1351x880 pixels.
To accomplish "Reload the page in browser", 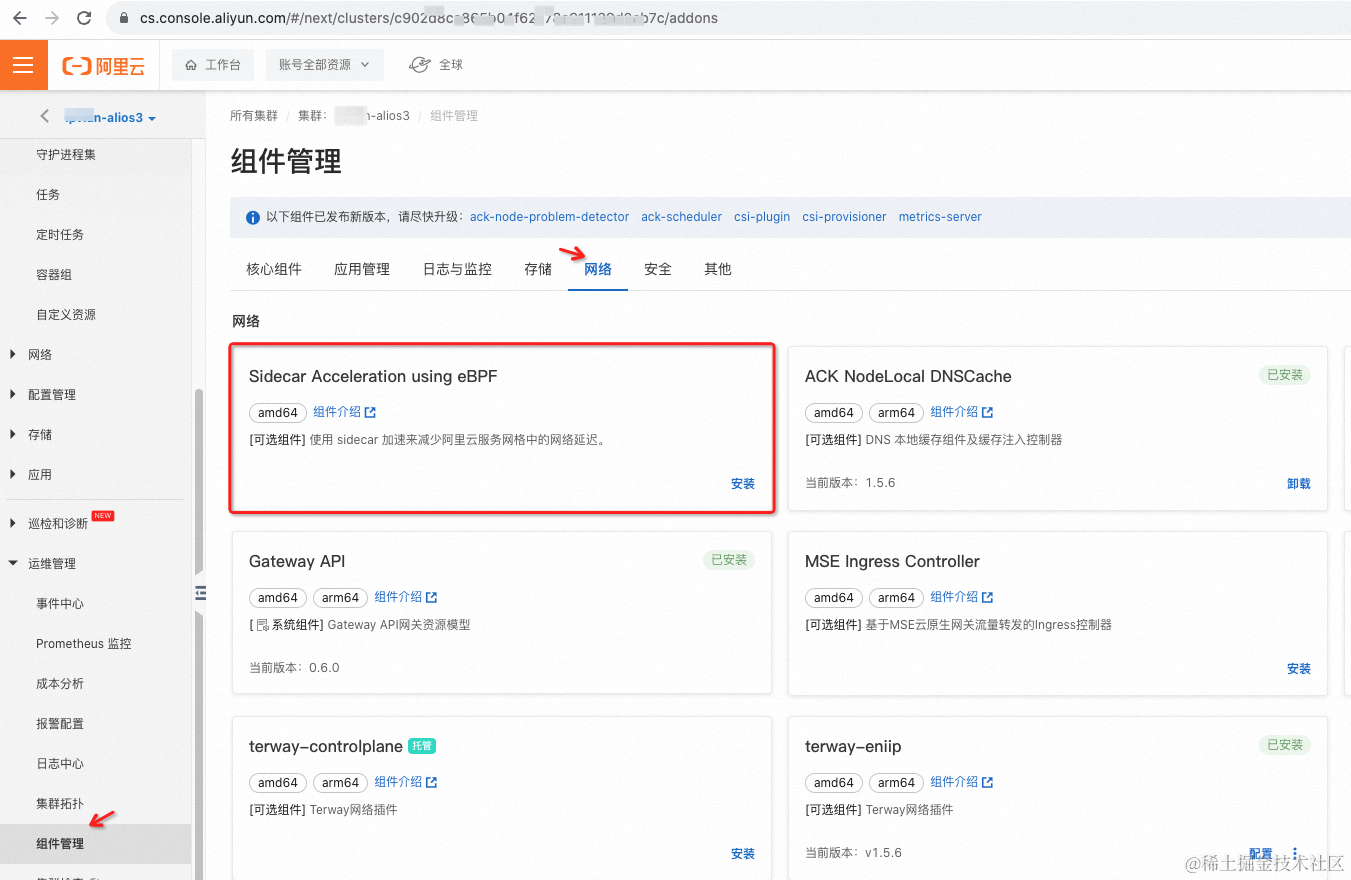I will click(x=84, y=18).
